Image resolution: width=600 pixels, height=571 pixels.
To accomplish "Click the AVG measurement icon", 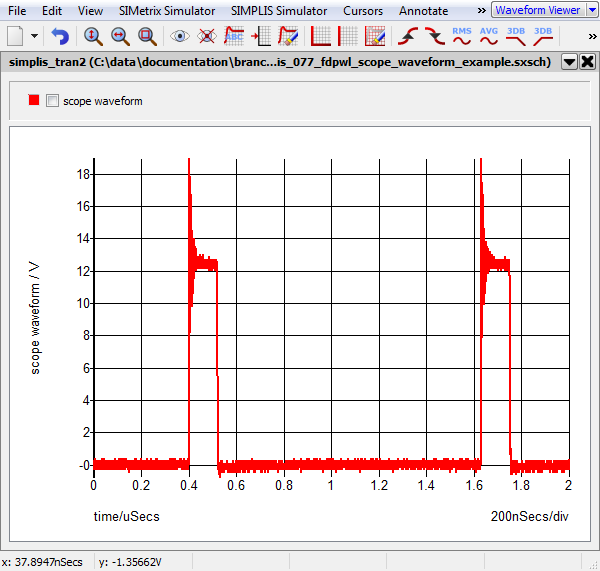I will [x=489, y=36].
